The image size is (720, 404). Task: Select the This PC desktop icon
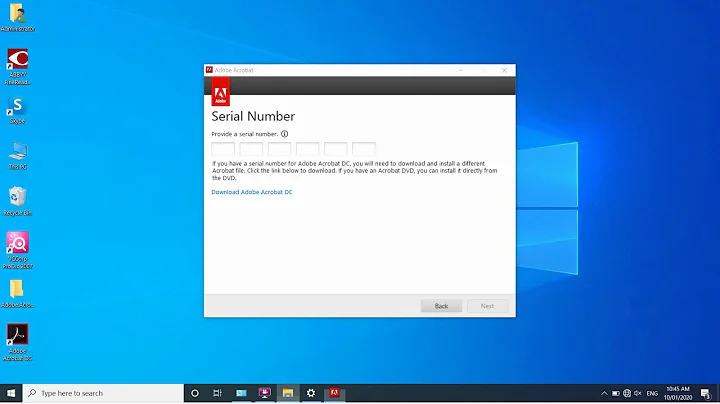point(17,156)
